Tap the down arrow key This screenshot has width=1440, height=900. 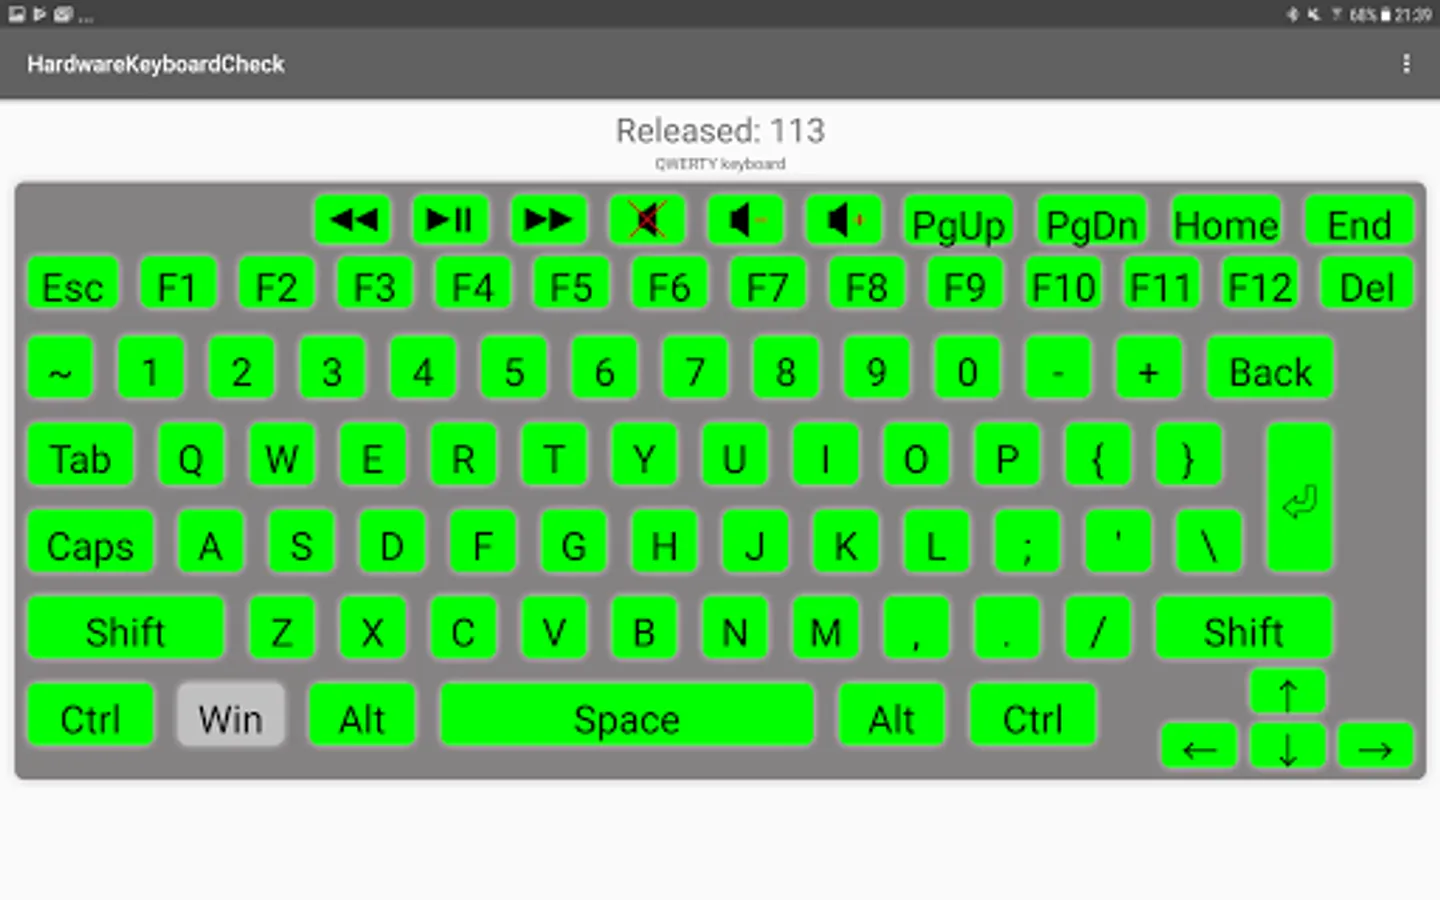tap(1288, 747)
